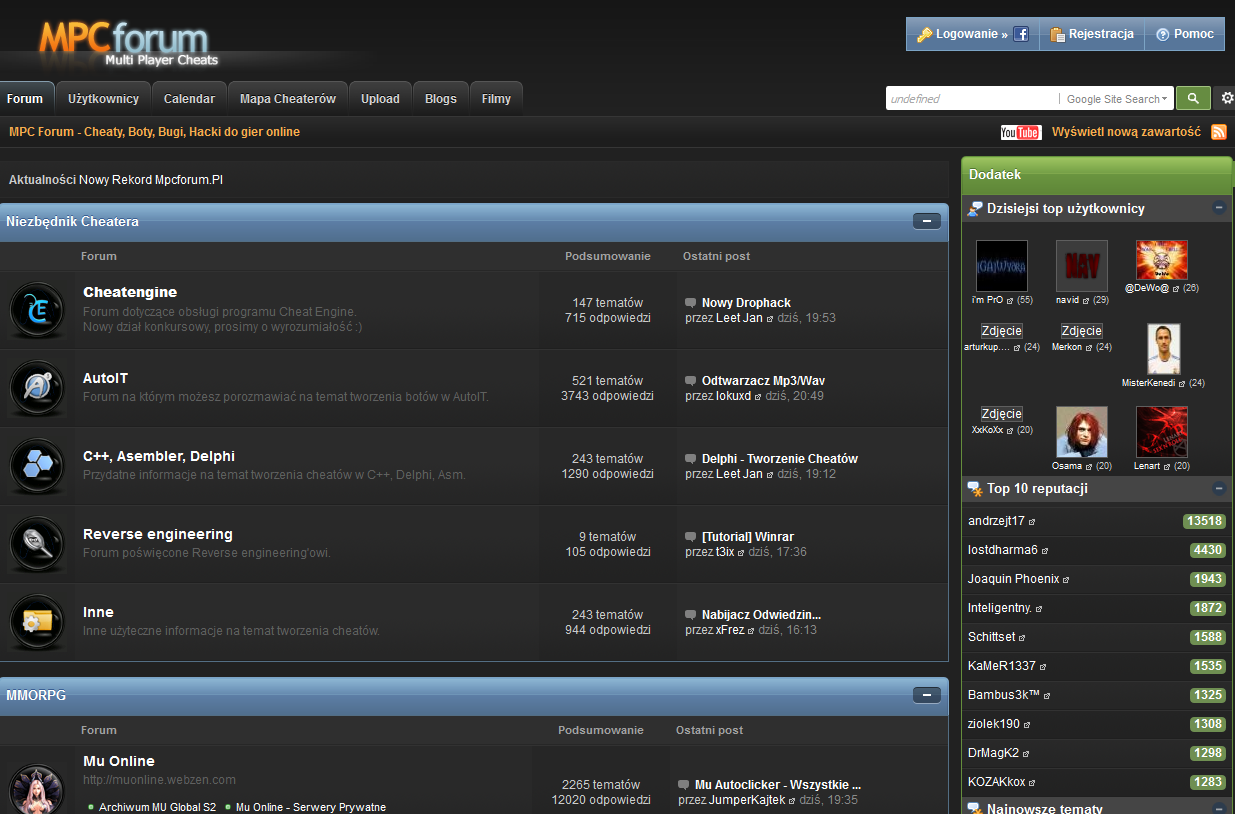Collapse the MMORPG category
Image resolution: width=1235 pixels, height=814 pixels.
coord(927,695)
